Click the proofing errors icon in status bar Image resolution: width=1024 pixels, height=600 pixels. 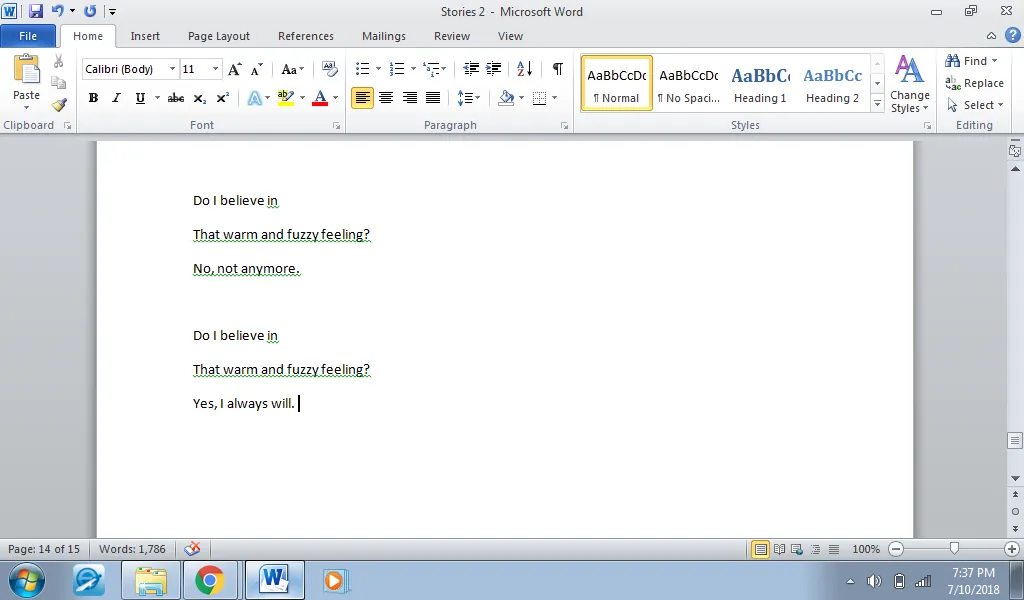coord(192,549)
